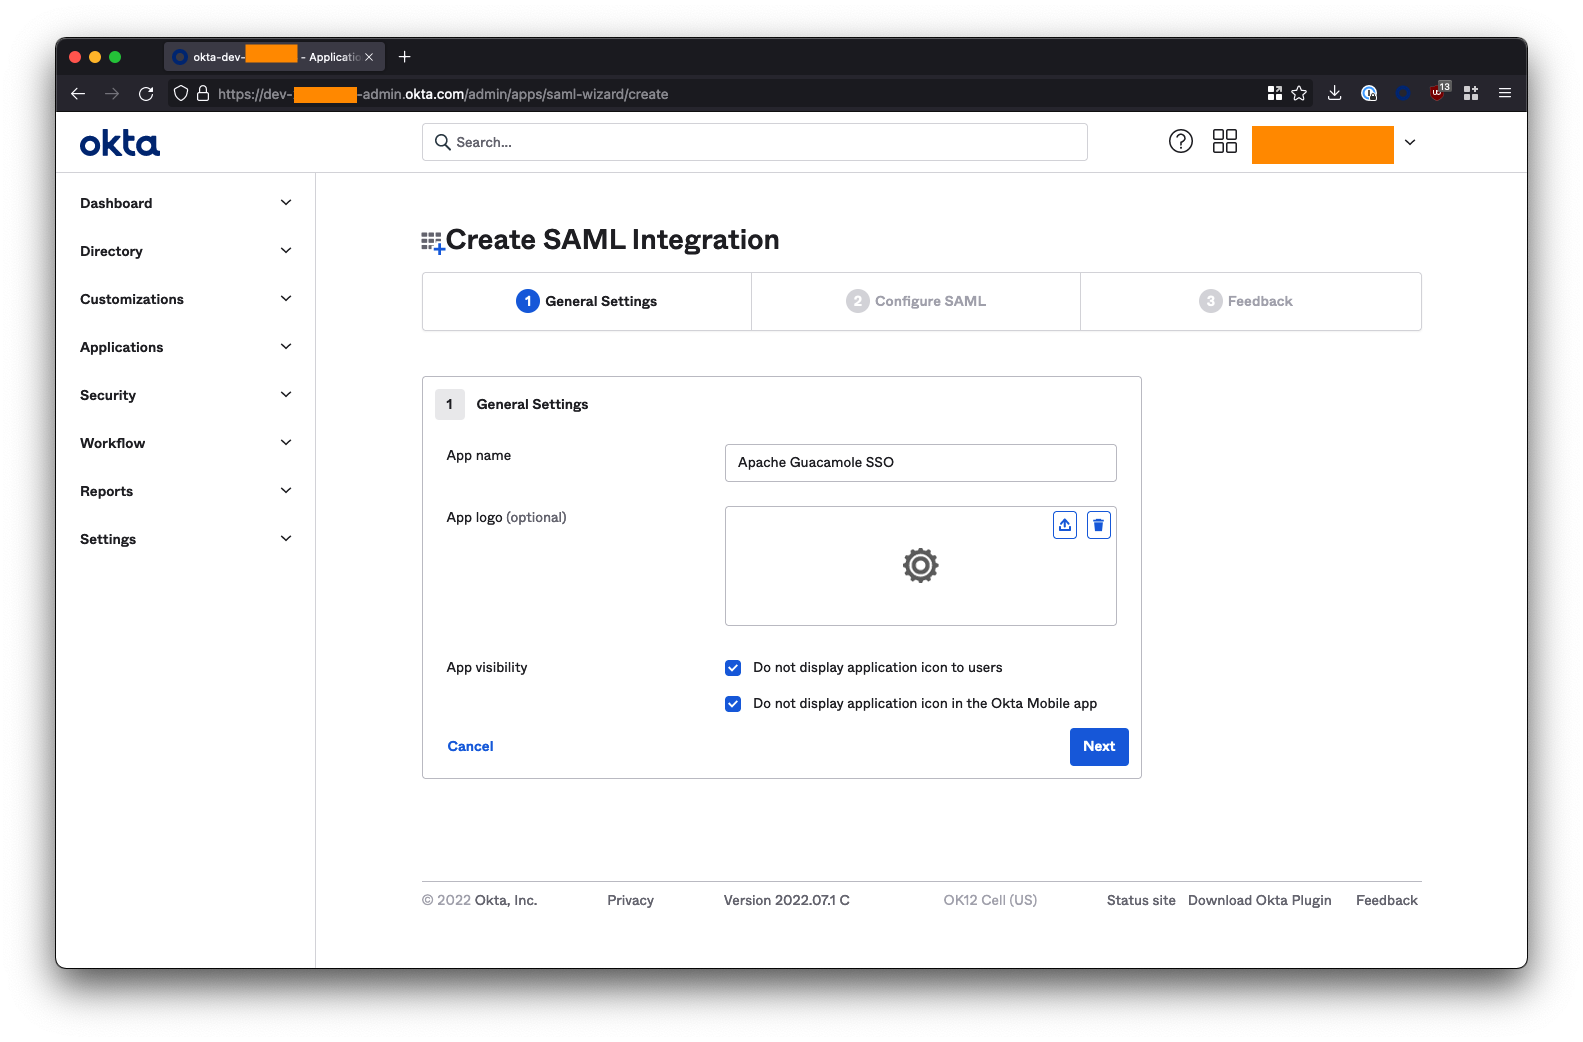1583x1042 pixels.
Task: Uncheck 'Do not display icon in Okta Mobile app'
Action: tap(733, 704)
